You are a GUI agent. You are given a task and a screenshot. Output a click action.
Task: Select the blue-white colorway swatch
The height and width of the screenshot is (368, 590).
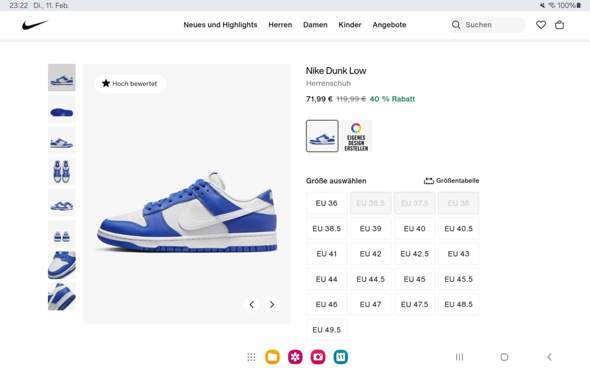322,136
